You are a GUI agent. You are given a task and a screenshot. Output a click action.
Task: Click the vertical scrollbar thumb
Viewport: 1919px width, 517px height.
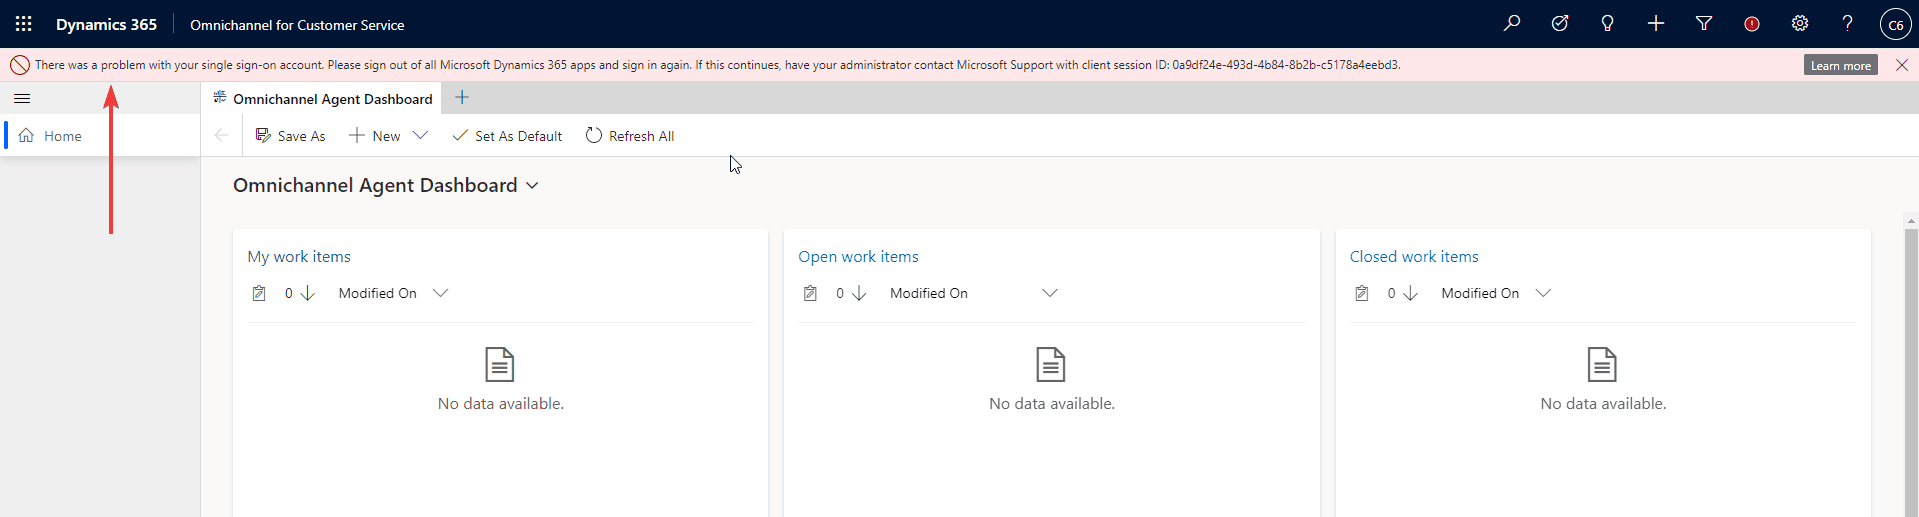[1911, 370]
